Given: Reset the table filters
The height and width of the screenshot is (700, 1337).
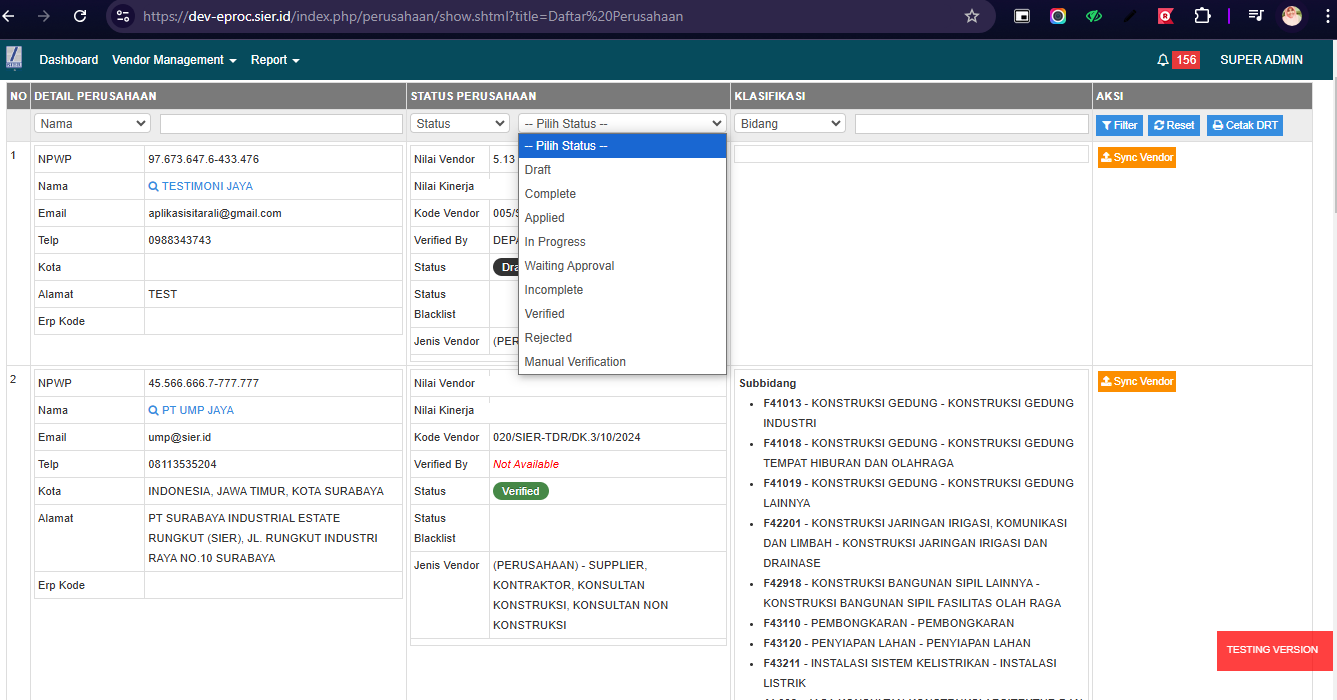Looking at the screenshot, I should (1173, 125).
